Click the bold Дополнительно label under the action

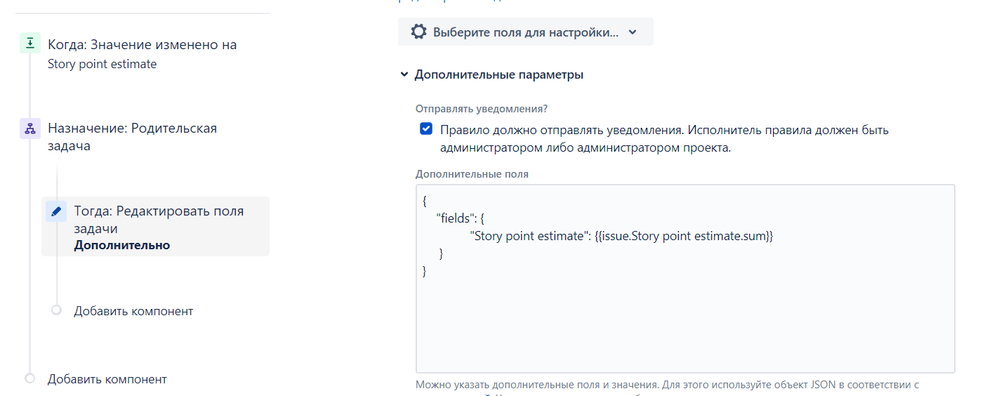(122, 245)
